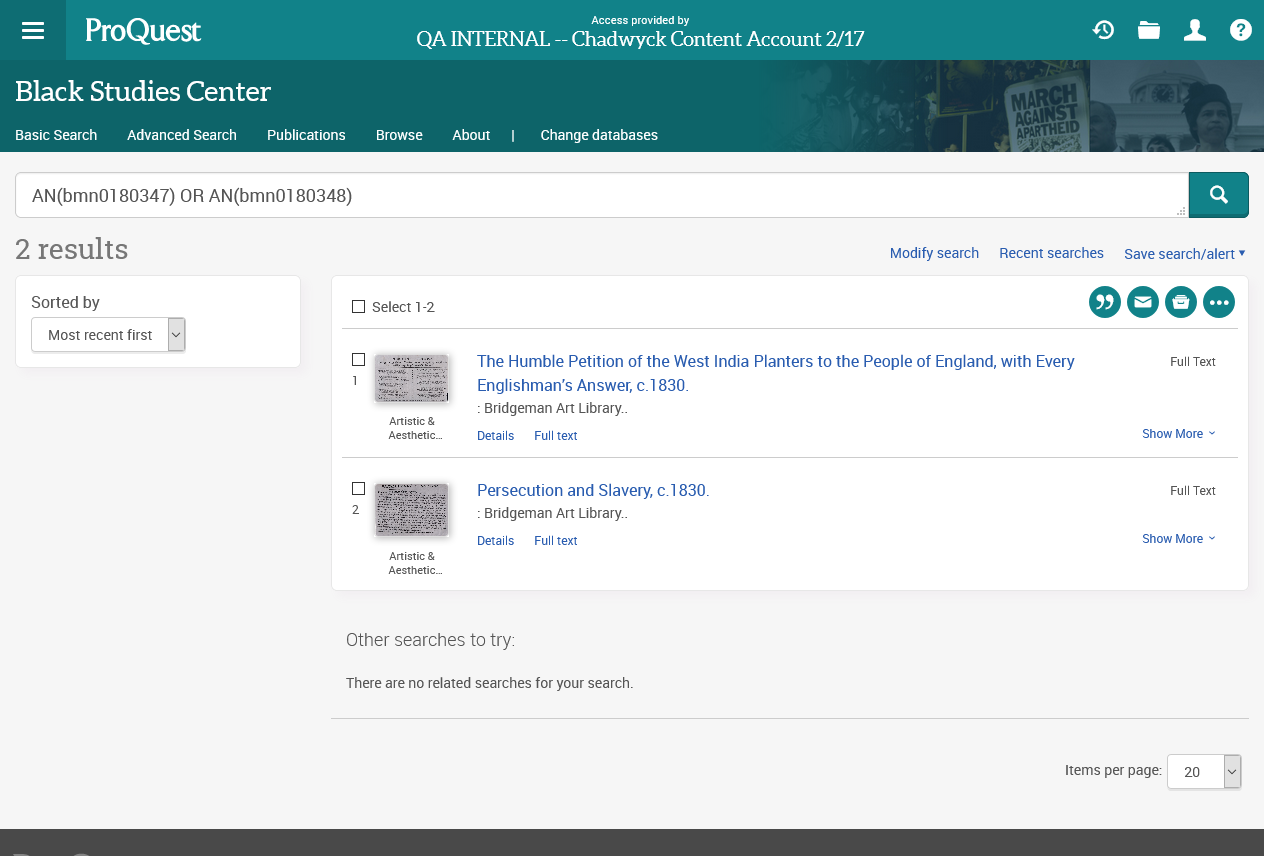Screen dimensions: 1264x856
Task: Select the Persecution and Slavery result checkbox
Action: (358, 489)
